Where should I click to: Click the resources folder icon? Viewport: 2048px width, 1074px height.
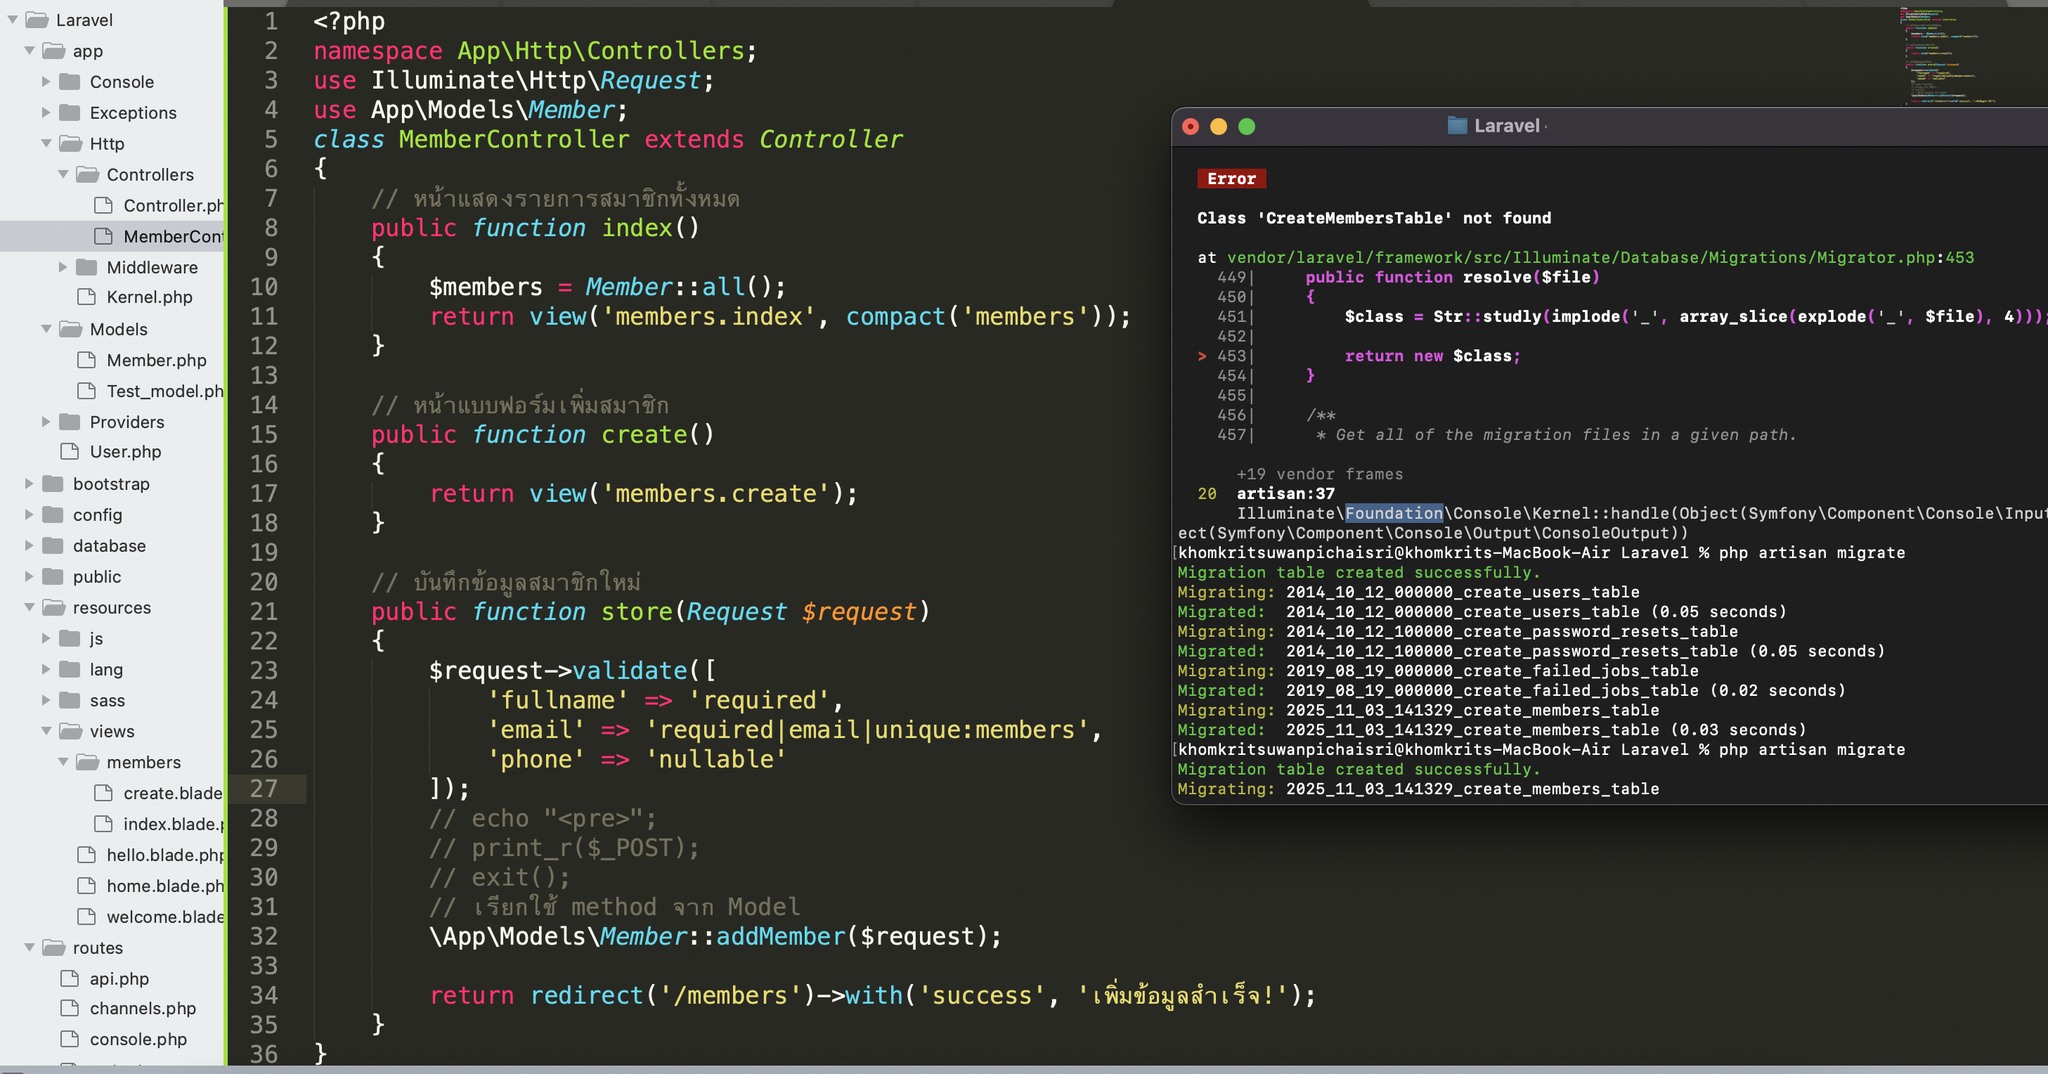pos(53,607)
